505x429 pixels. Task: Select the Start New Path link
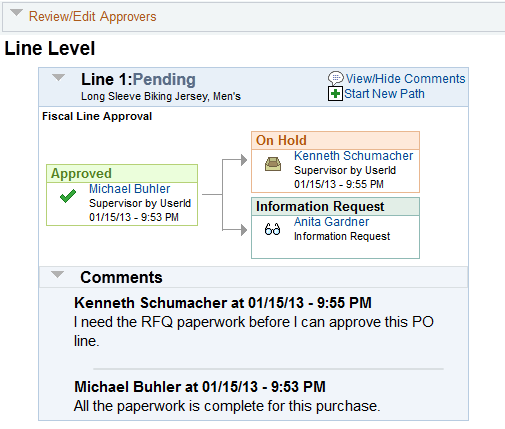384,94
